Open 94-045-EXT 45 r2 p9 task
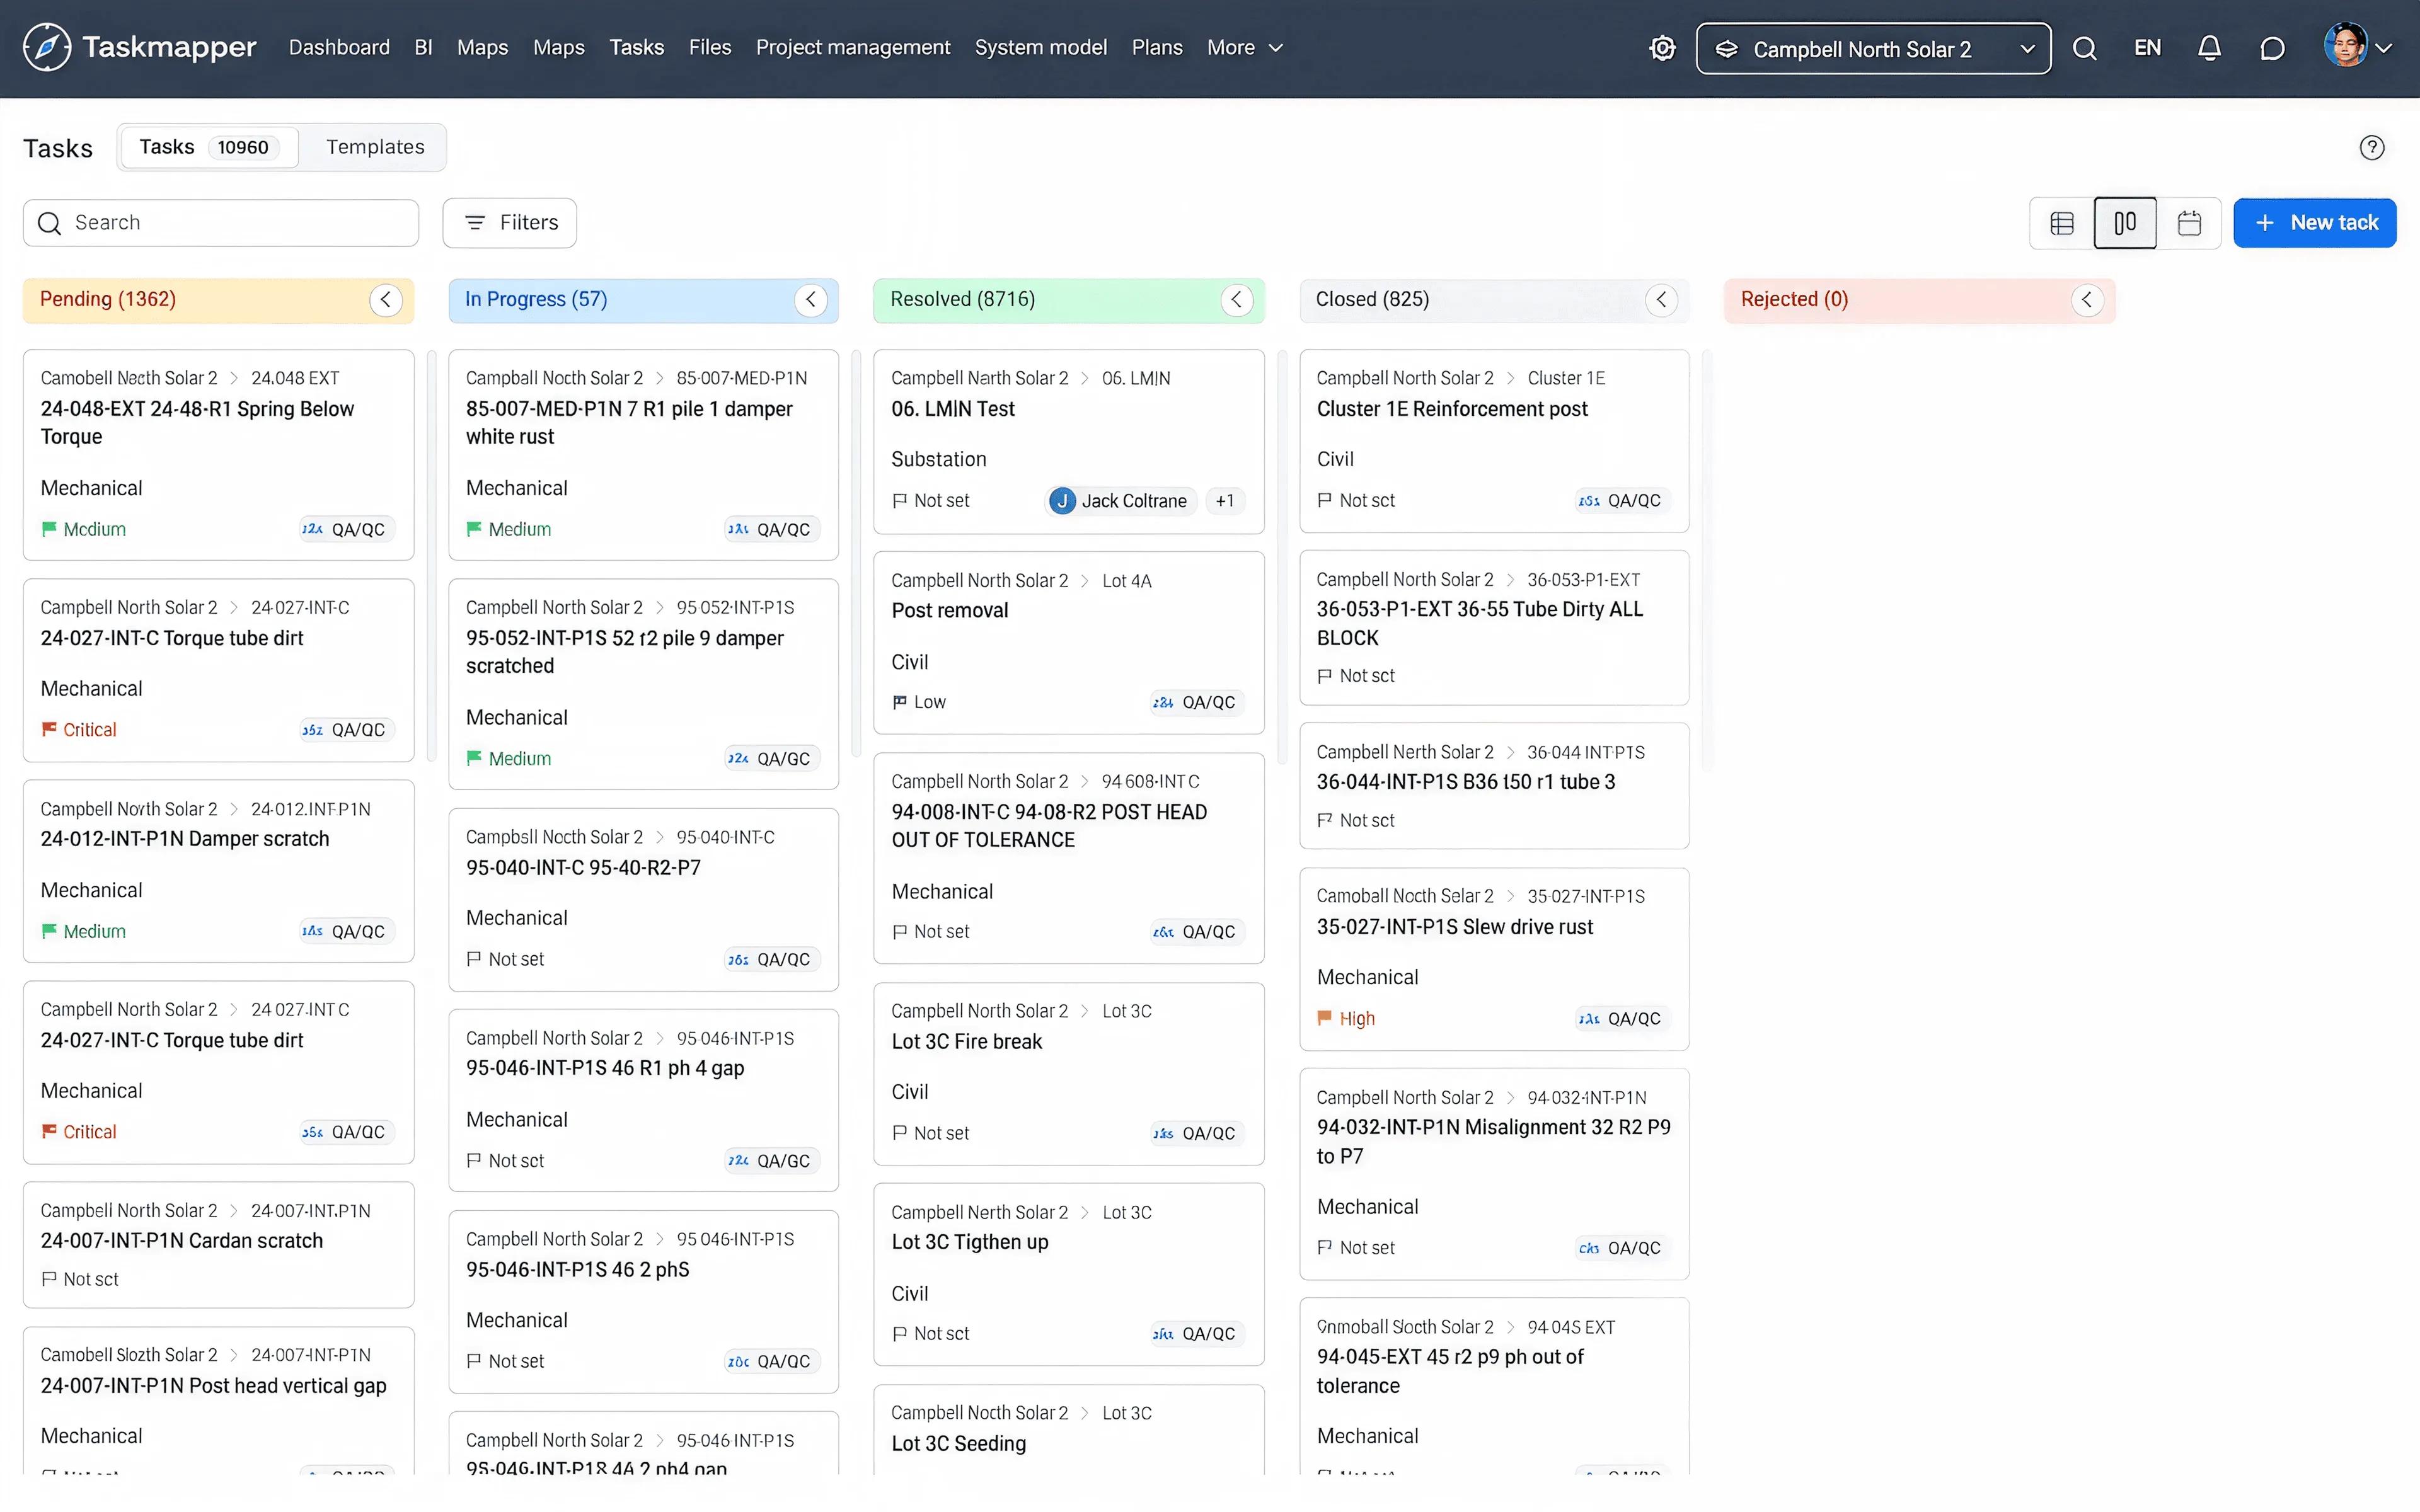The height and width of the screenshot is (1512, 2420). pyautogui.click(x=1450, y=1371)
